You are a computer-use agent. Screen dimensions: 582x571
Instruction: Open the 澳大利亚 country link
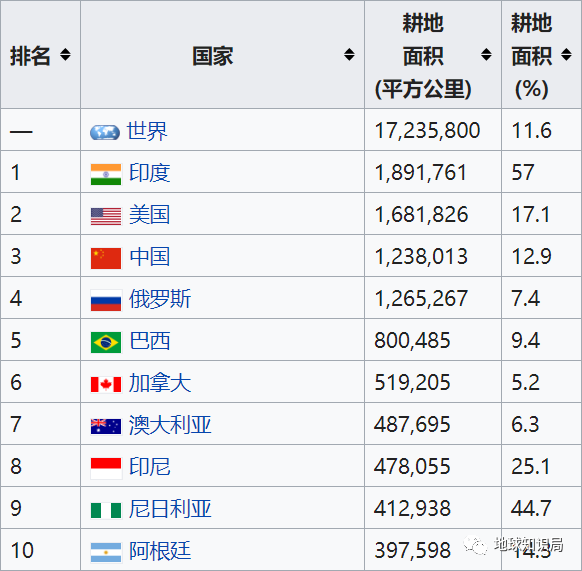(170, 425)
